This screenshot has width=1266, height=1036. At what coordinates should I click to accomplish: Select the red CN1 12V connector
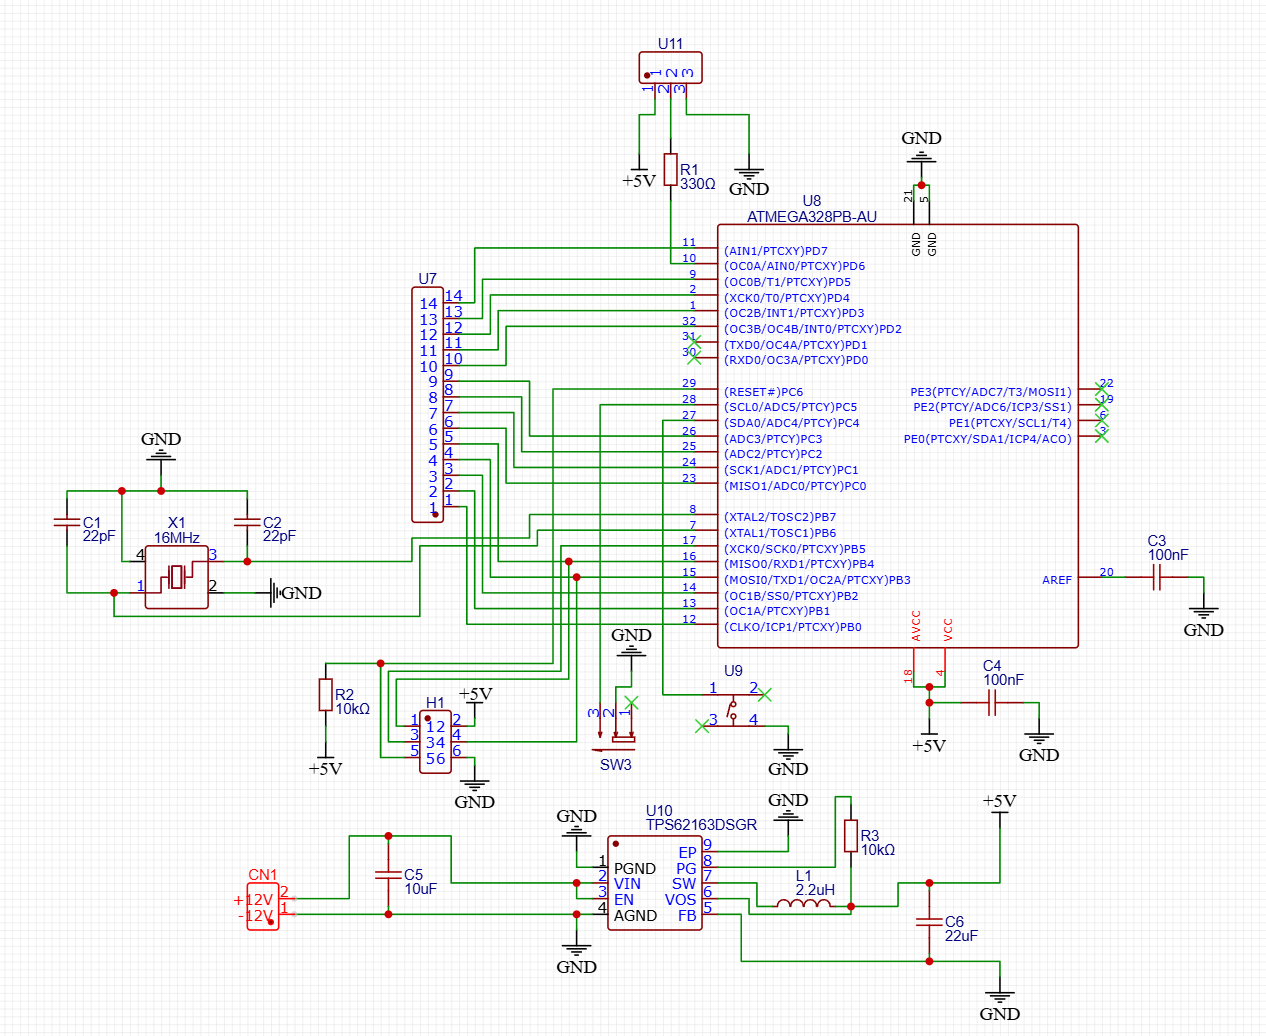(x=263, y=907)
